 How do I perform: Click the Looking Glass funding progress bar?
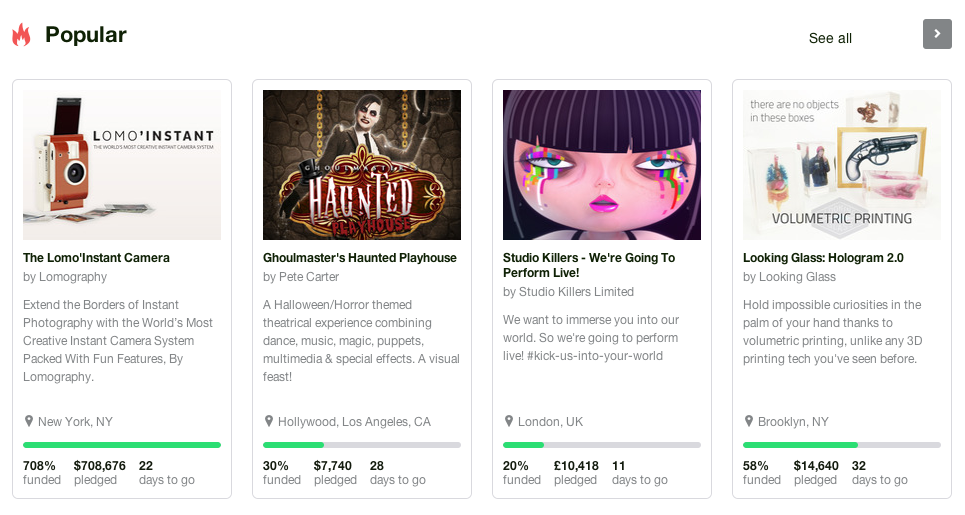point(842,445)
